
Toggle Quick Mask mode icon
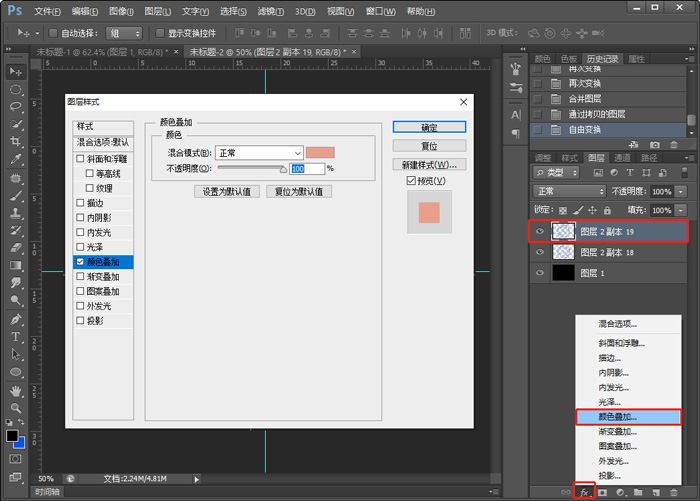[15, 459]
